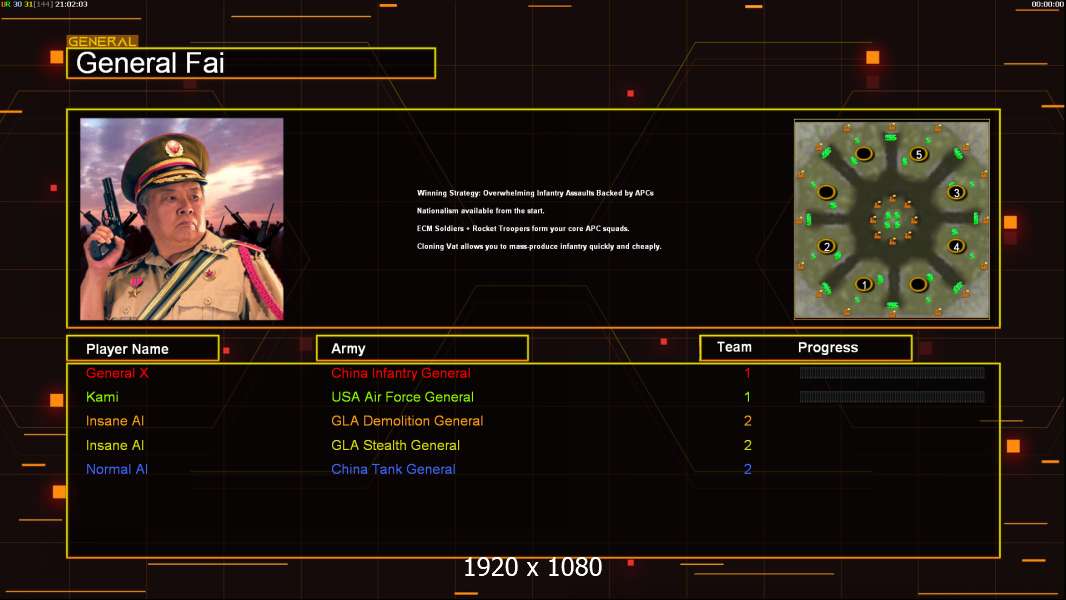The image size is (1066, 600).
Task: Click the frame counter and clock readout
Action: 44,4
